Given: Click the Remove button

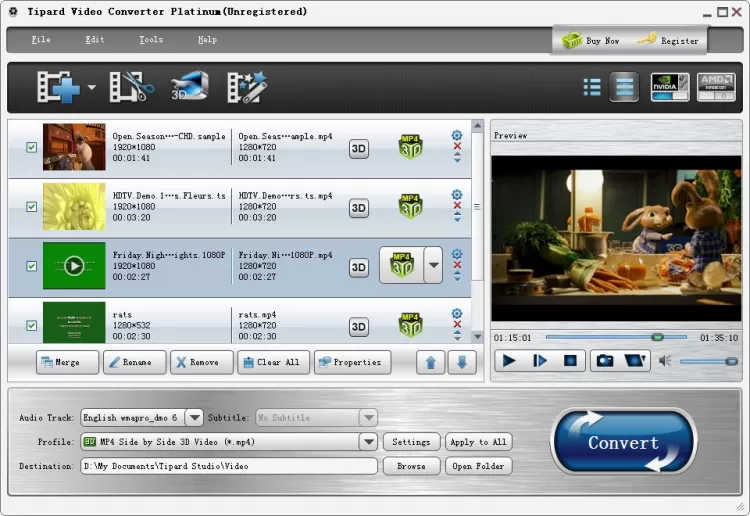Looking at the screenshot, I should point(202,362).
